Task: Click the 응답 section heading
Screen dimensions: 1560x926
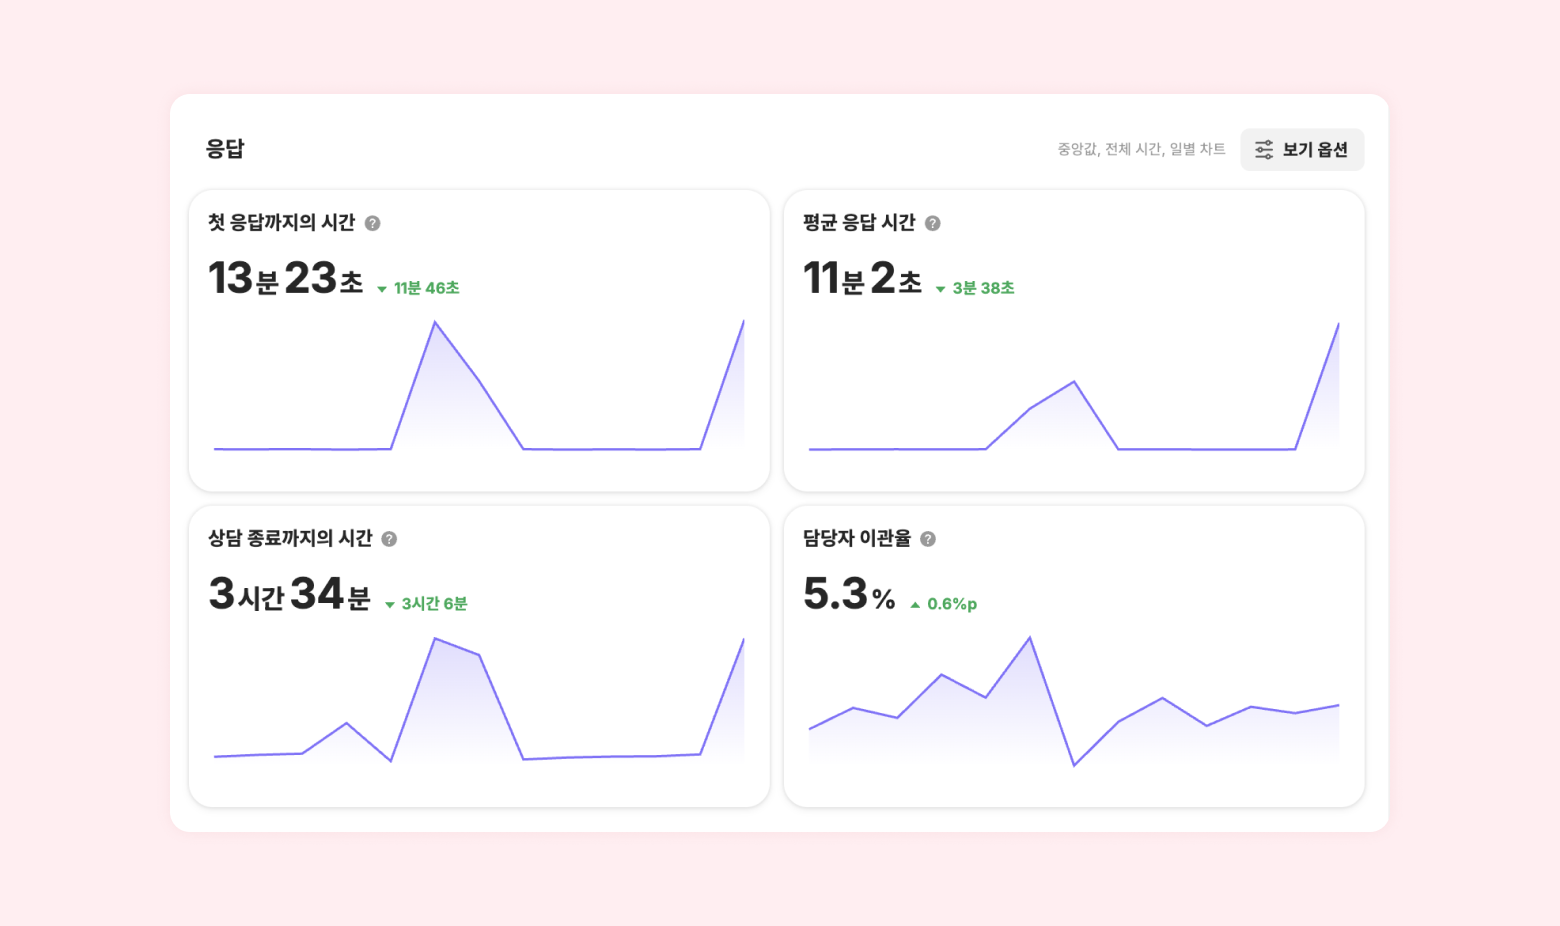Action: pos(225,149)
